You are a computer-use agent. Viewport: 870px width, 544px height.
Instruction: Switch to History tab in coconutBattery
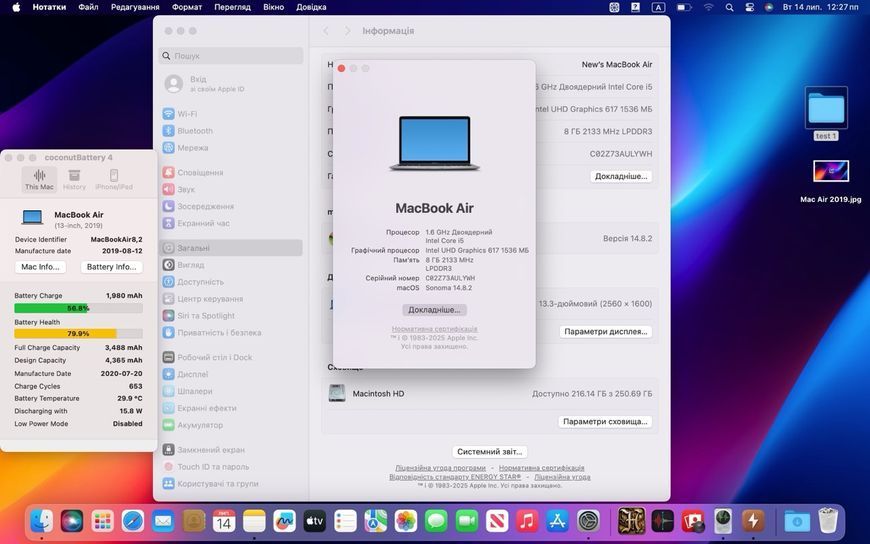(x=74, y=180)
